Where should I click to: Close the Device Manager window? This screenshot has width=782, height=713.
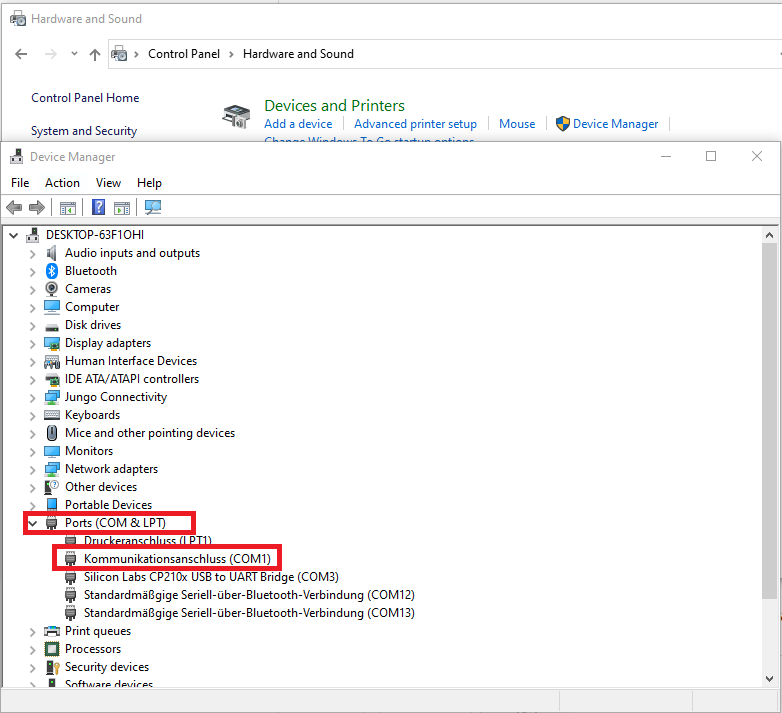click(757, 157)
